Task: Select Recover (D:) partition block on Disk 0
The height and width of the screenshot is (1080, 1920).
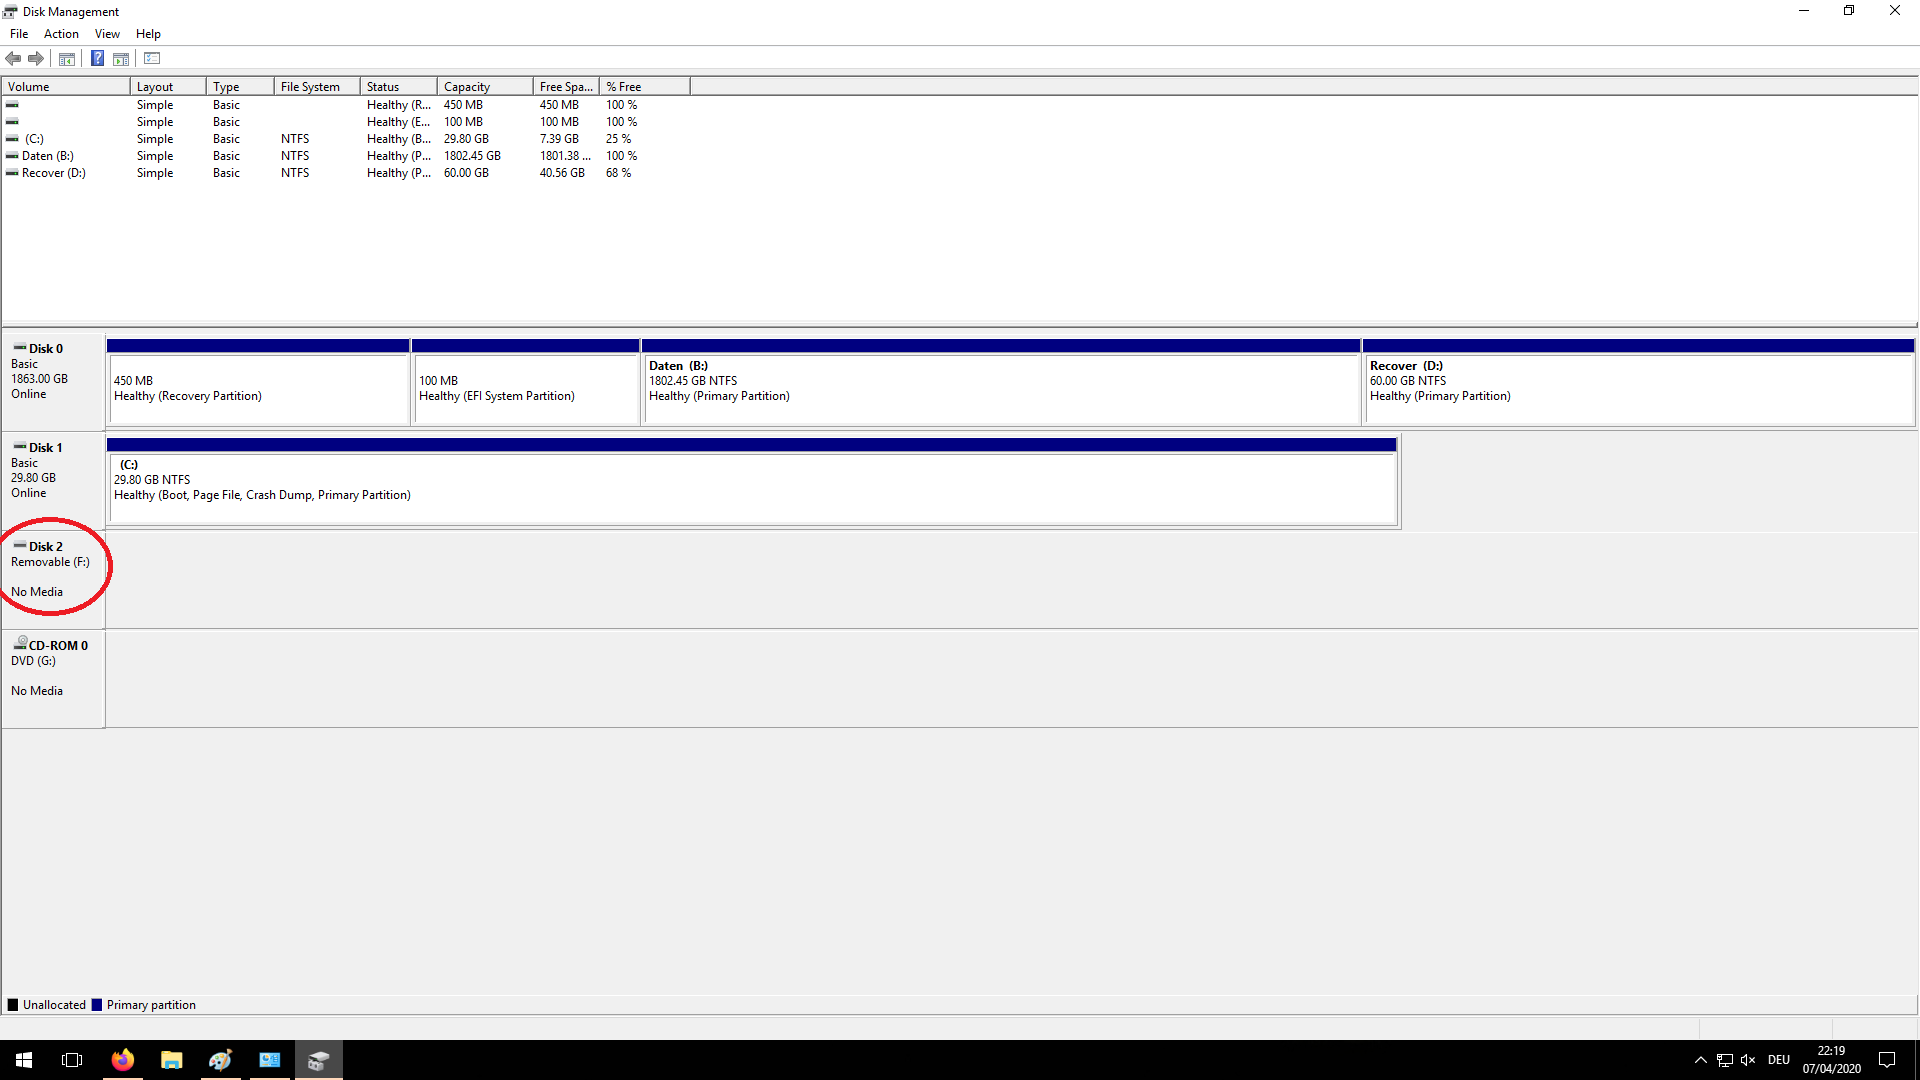Action: point(1638,388)
